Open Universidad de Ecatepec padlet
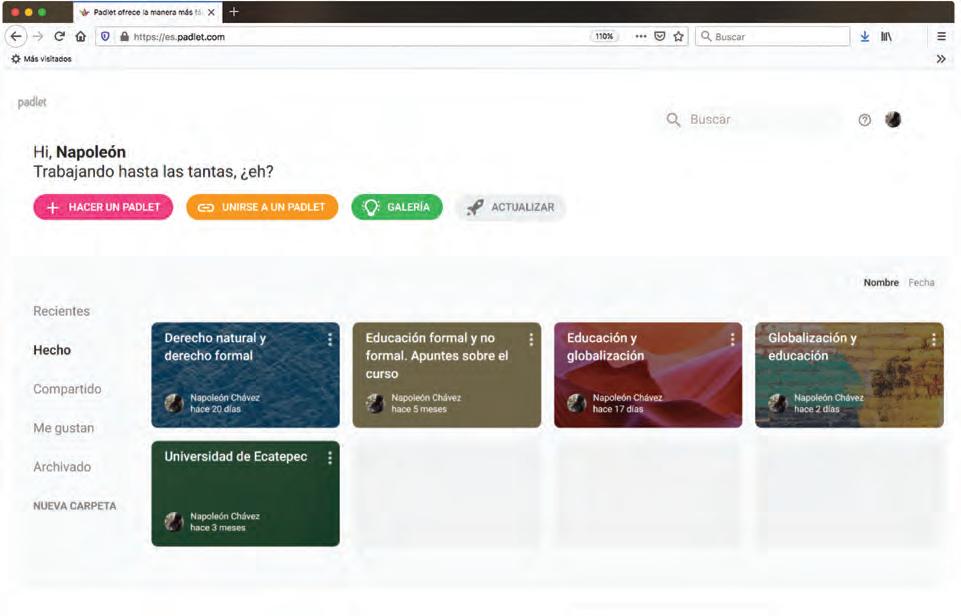This screenshot has width=961, height=616. [245, 493]
